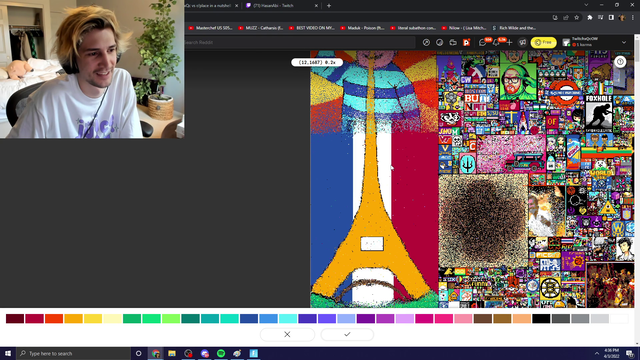Open Chrome tab search chevron
The height and width of the screenshot is (360, 640).
tap(586, 5)
